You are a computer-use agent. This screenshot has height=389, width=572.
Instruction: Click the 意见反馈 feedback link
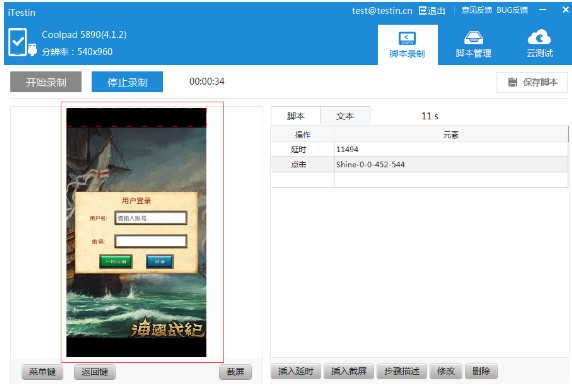(x=476, y=10)
